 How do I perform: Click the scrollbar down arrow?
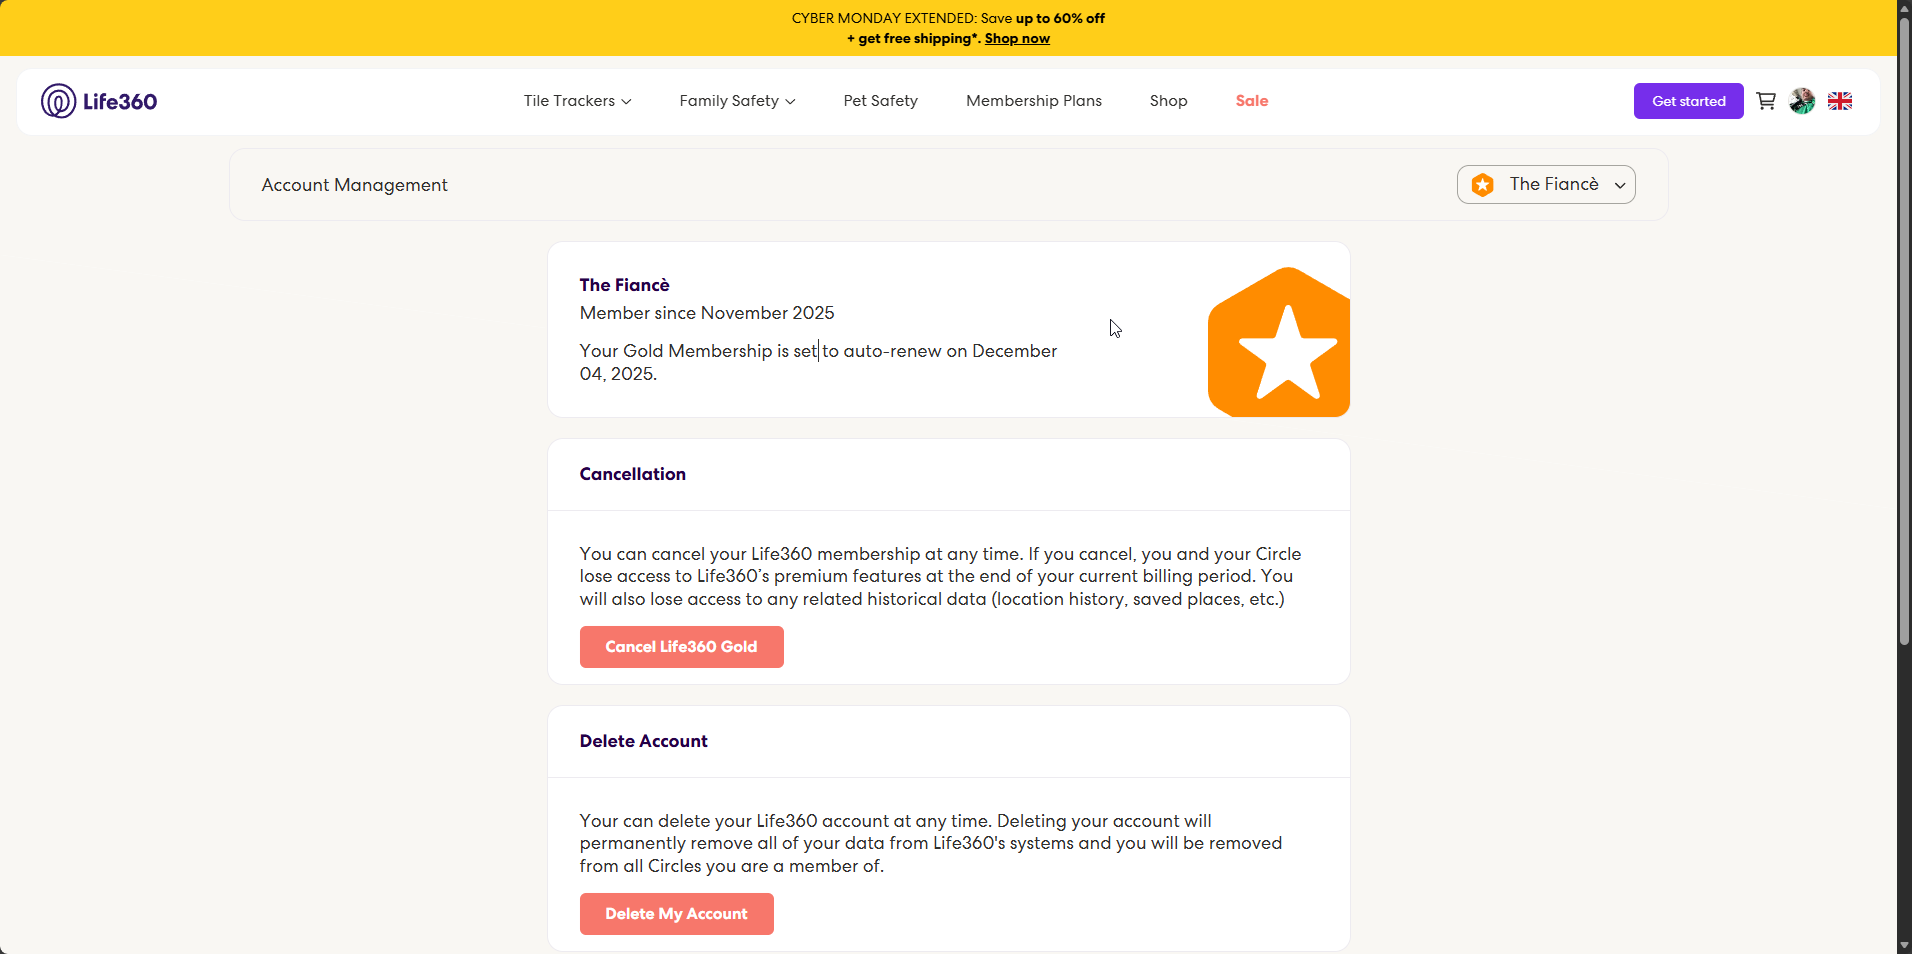pyautogui.click(x=1904, y=946)
